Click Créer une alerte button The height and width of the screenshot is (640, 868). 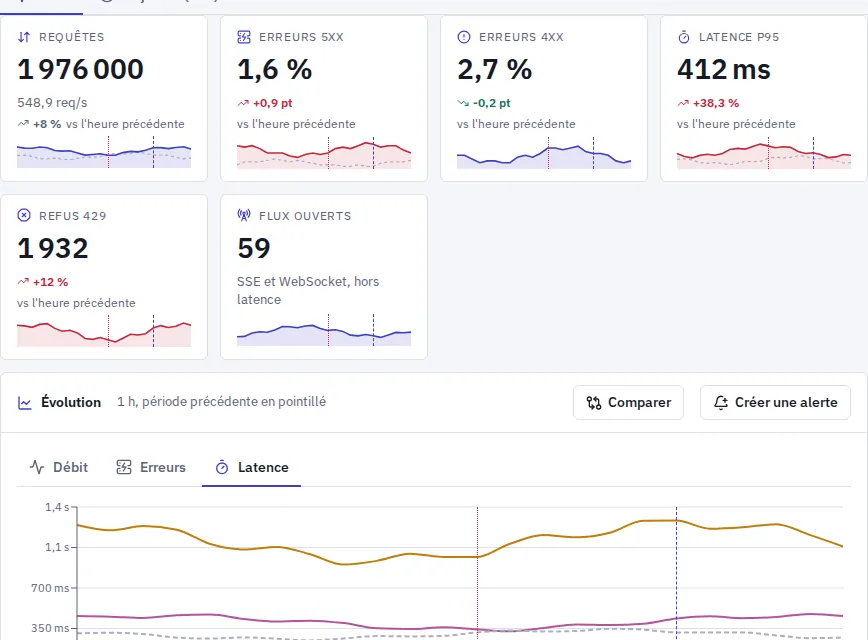tap(775, 402)
